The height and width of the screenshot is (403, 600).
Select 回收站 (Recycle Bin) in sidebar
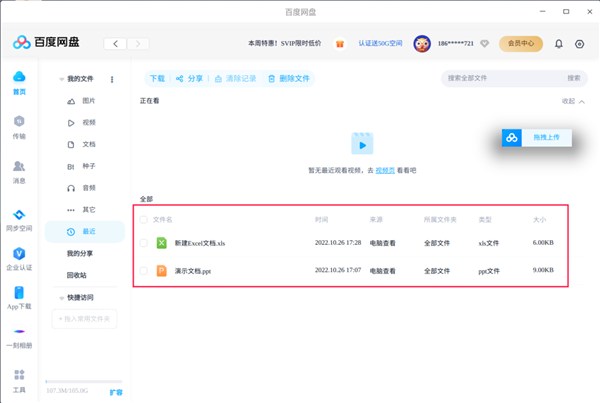pos(77,275)
